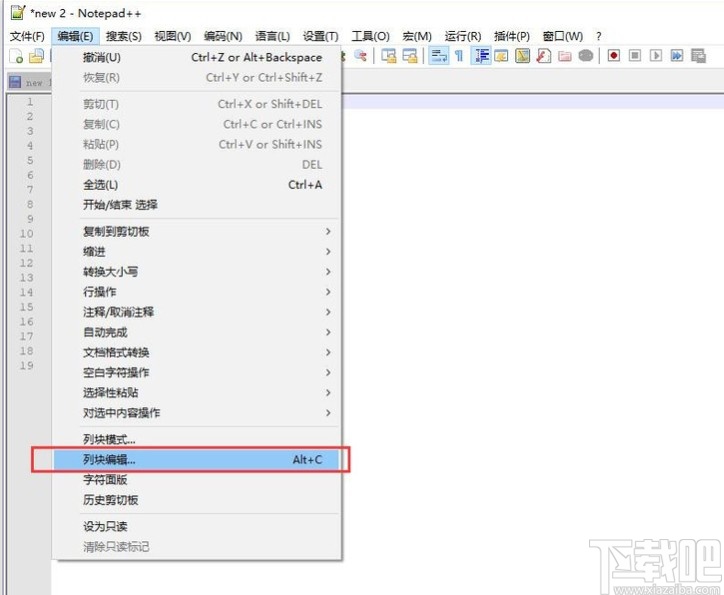The image size is (724, 595).
Task: Choose 恢复(R) redo entry
Action: [x=197, y=78]
